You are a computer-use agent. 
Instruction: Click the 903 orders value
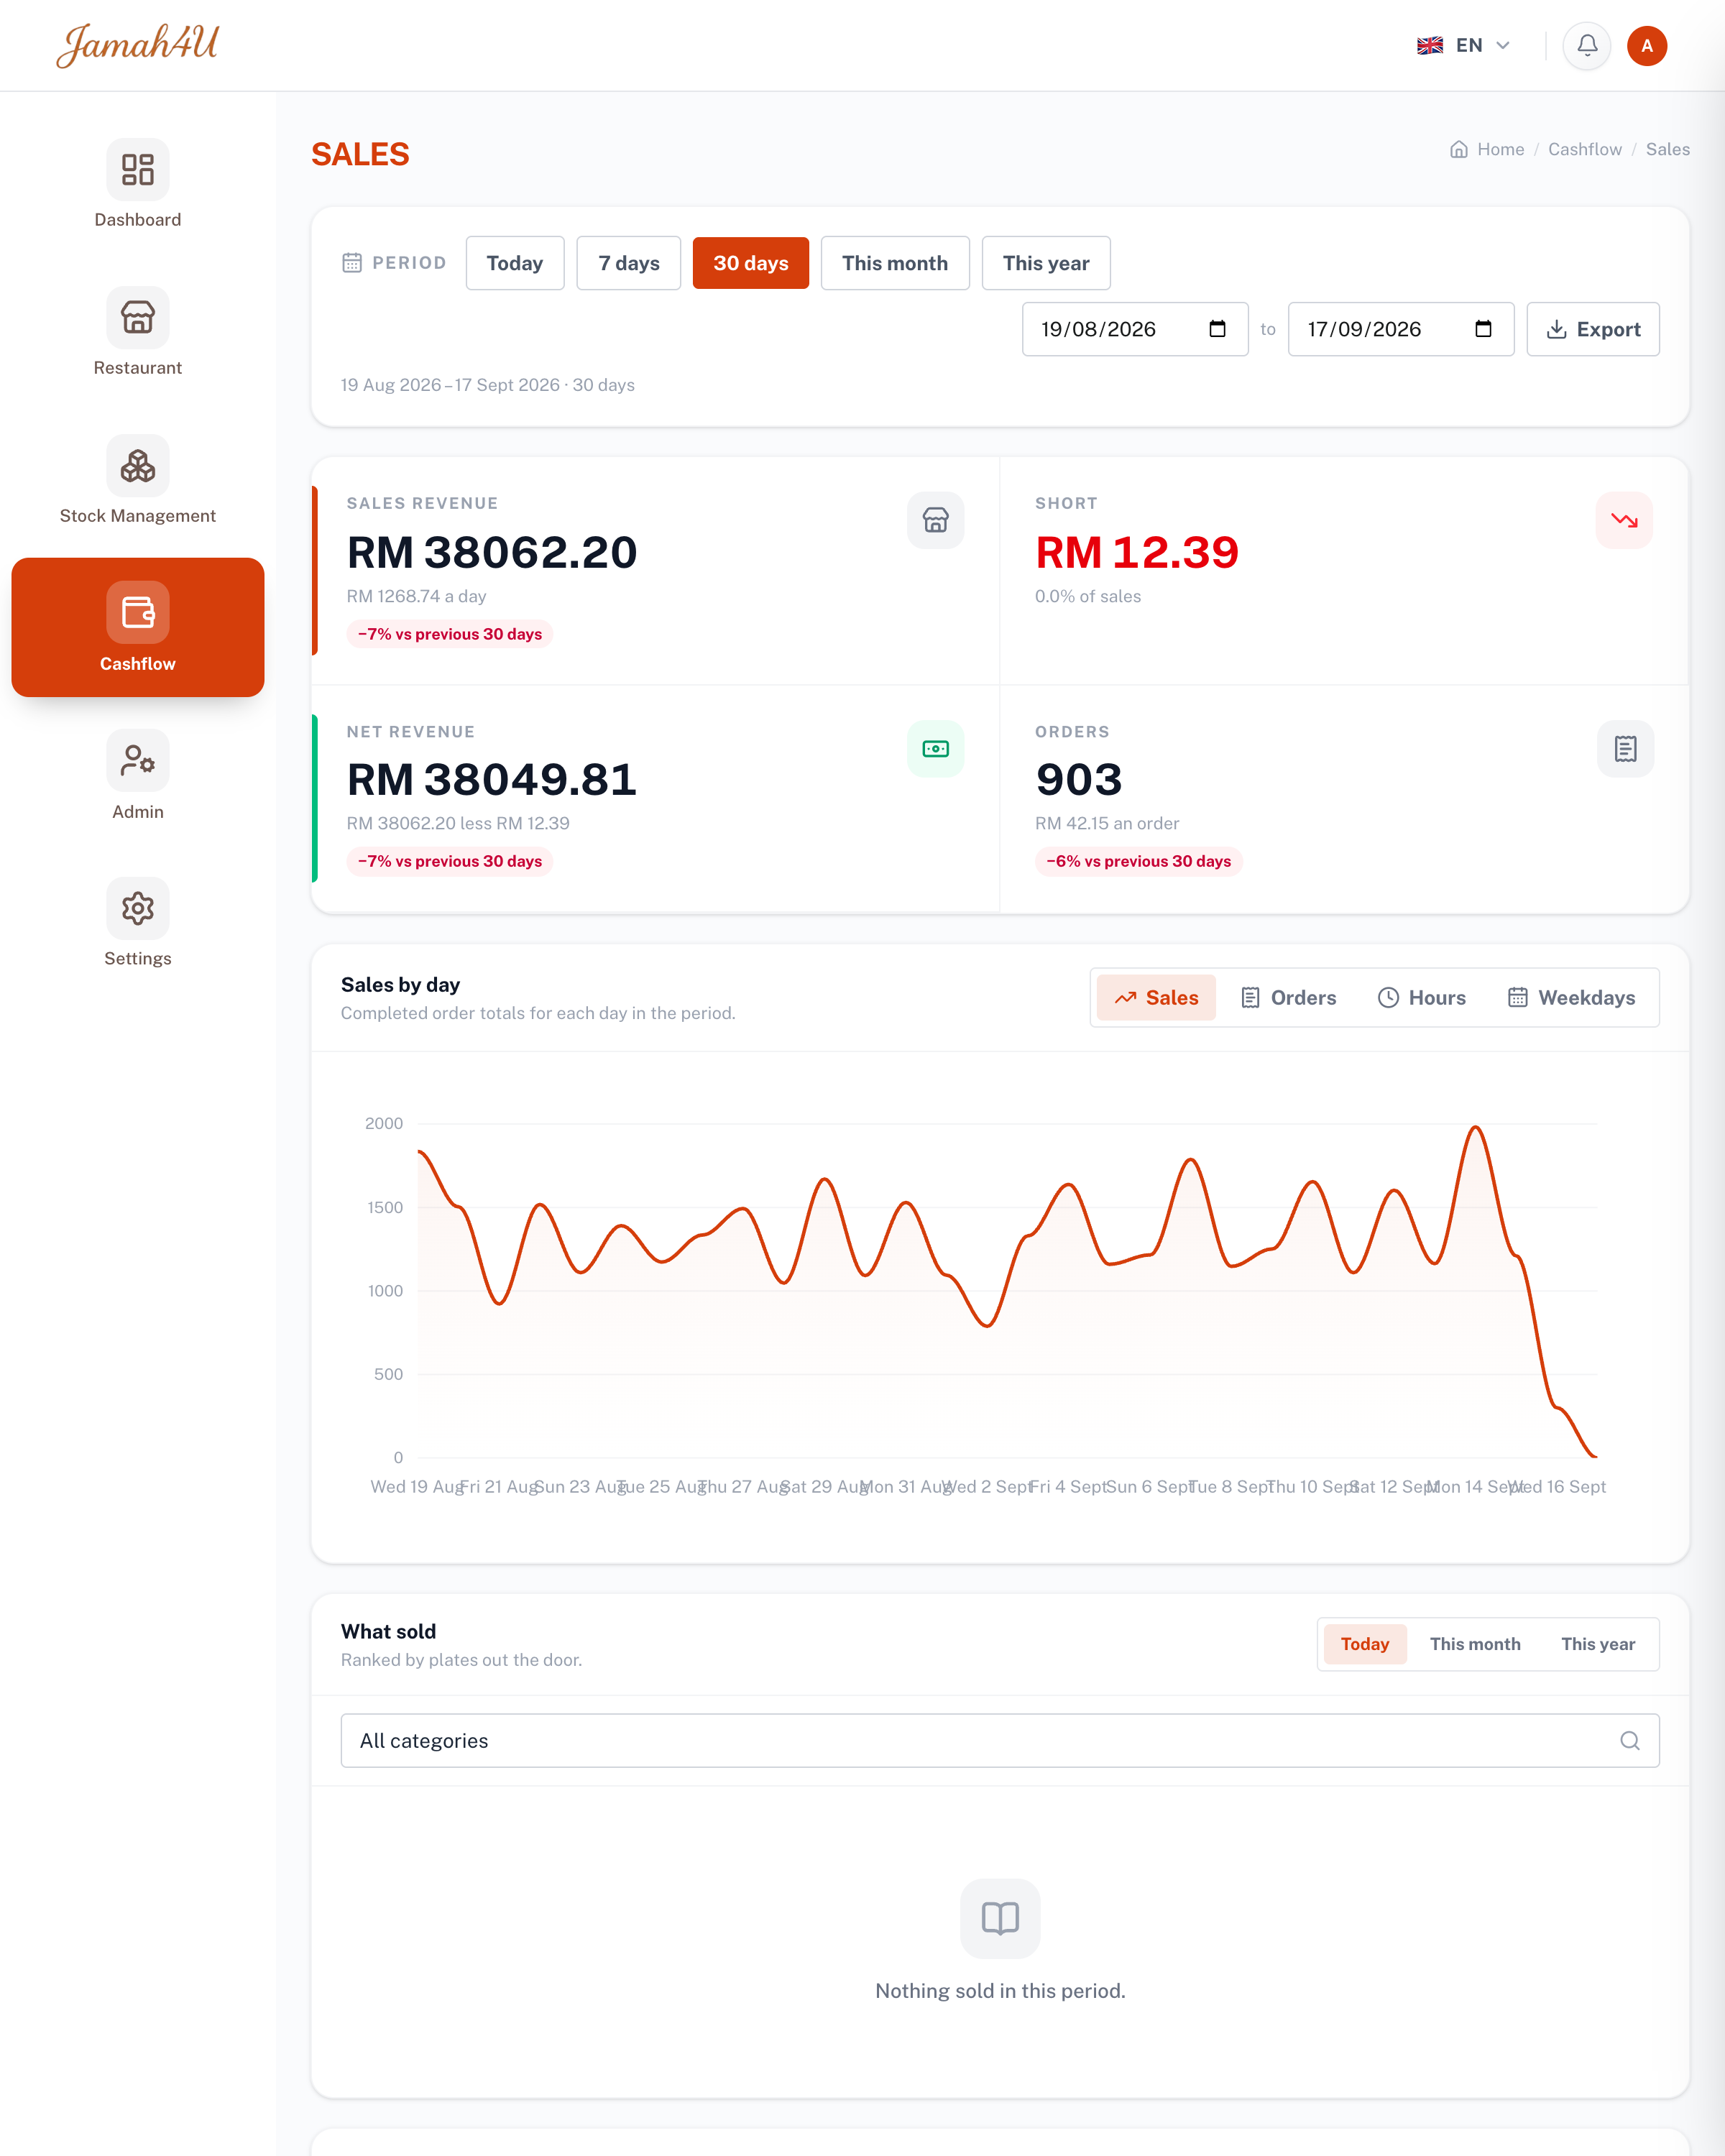tap(1079, 779)
